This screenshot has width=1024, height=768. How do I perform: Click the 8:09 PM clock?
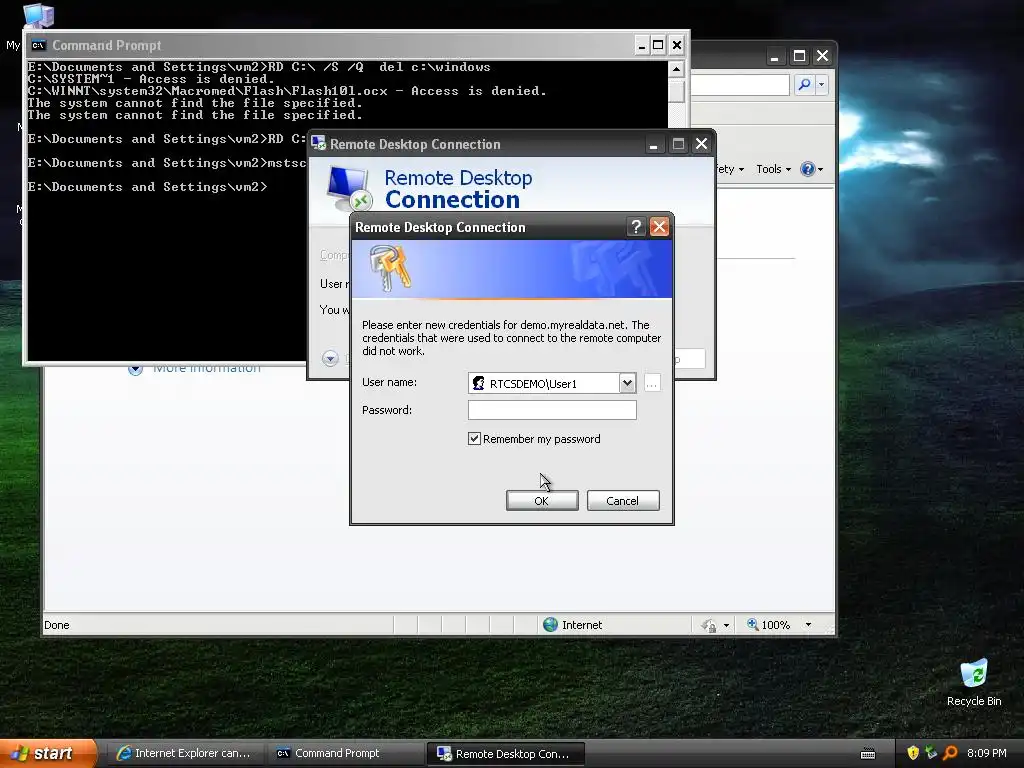[987, 753]
